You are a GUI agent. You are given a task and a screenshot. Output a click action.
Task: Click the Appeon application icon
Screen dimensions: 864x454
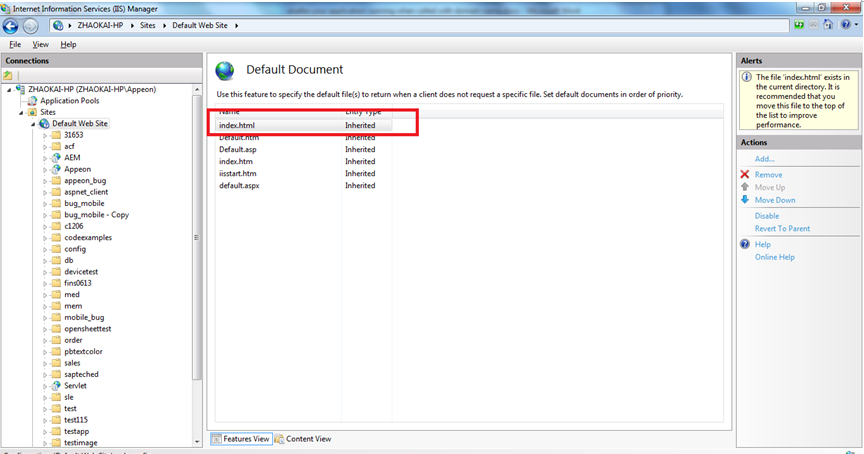pyautogui.click(x=56, y=169)
